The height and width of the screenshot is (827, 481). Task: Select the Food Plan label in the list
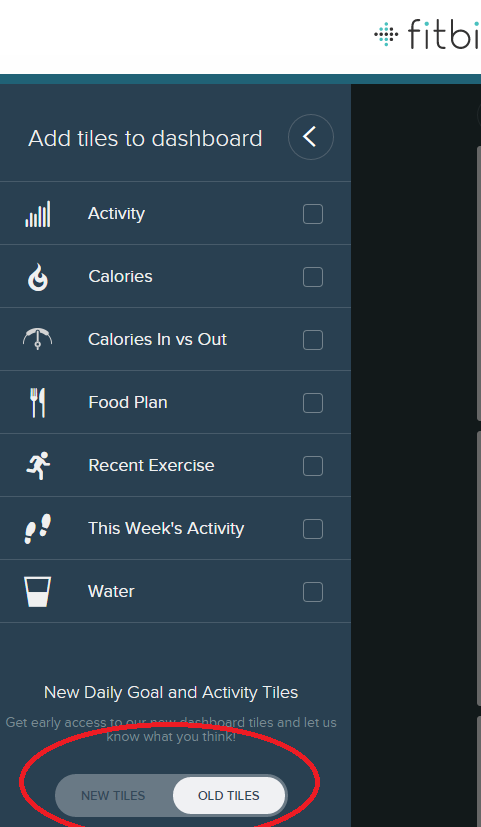pos(128,402)
